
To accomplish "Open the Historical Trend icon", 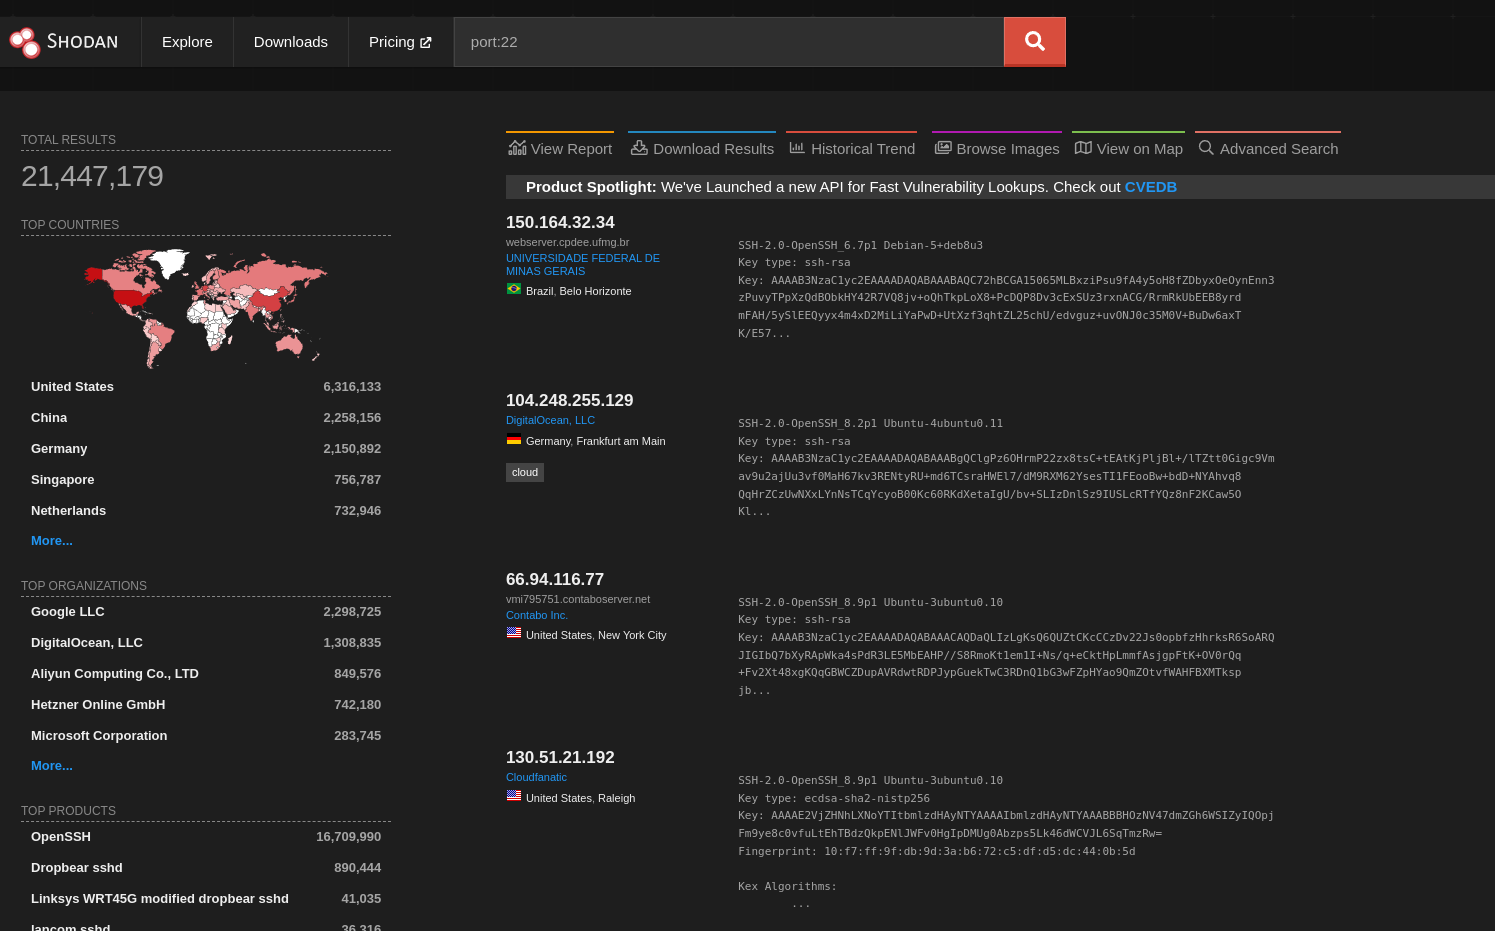I will pyautogui.click(x=796, y=147).
